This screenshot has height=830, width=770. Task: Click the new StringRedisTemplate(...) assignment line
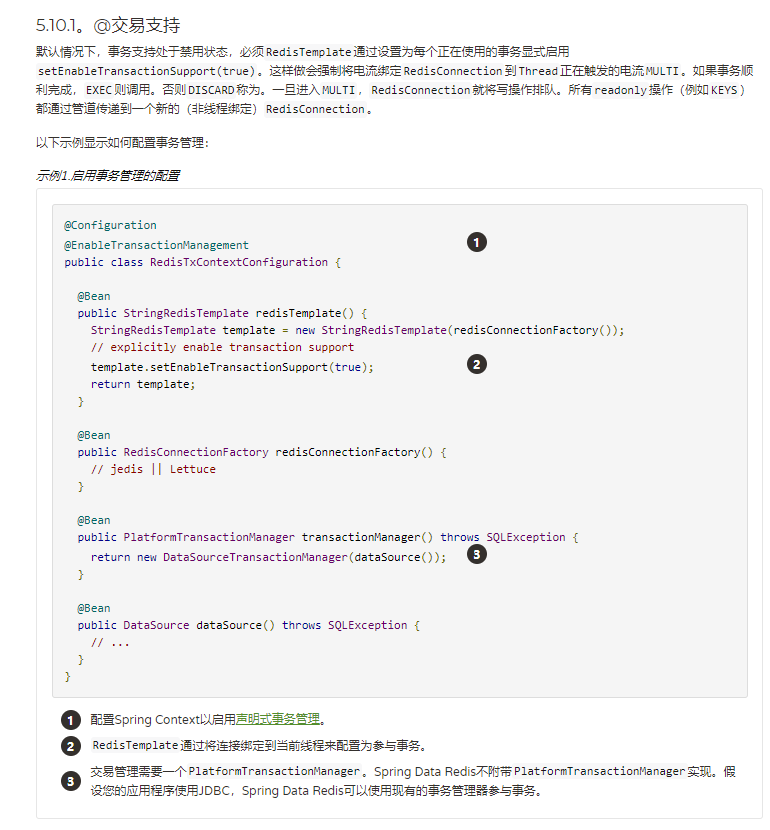tap(357, 330)
